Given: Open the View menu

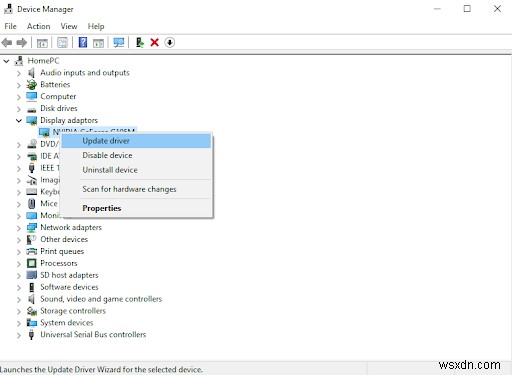Looking at the screenshot, I should pyautogui.click(x=69, y=26).
